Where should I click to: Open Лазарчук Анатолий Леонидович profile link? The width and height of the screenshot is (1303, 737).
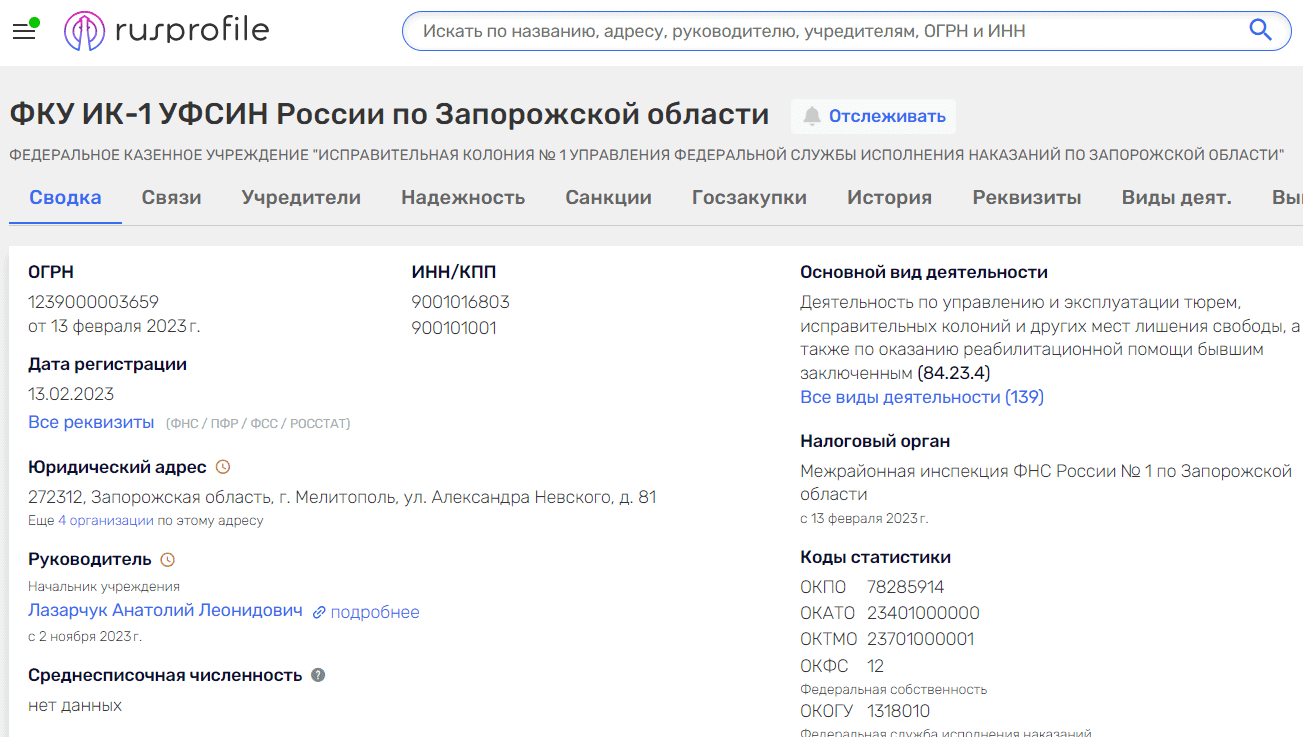point(165,610)
